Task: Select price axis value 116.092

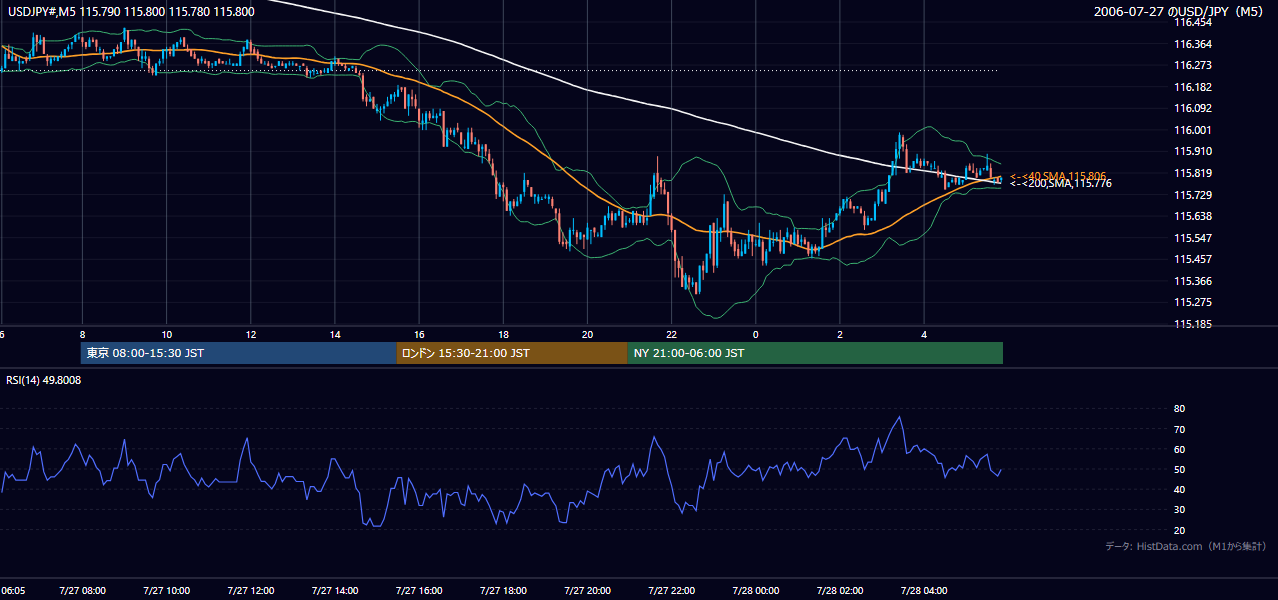Action: 1194,108
